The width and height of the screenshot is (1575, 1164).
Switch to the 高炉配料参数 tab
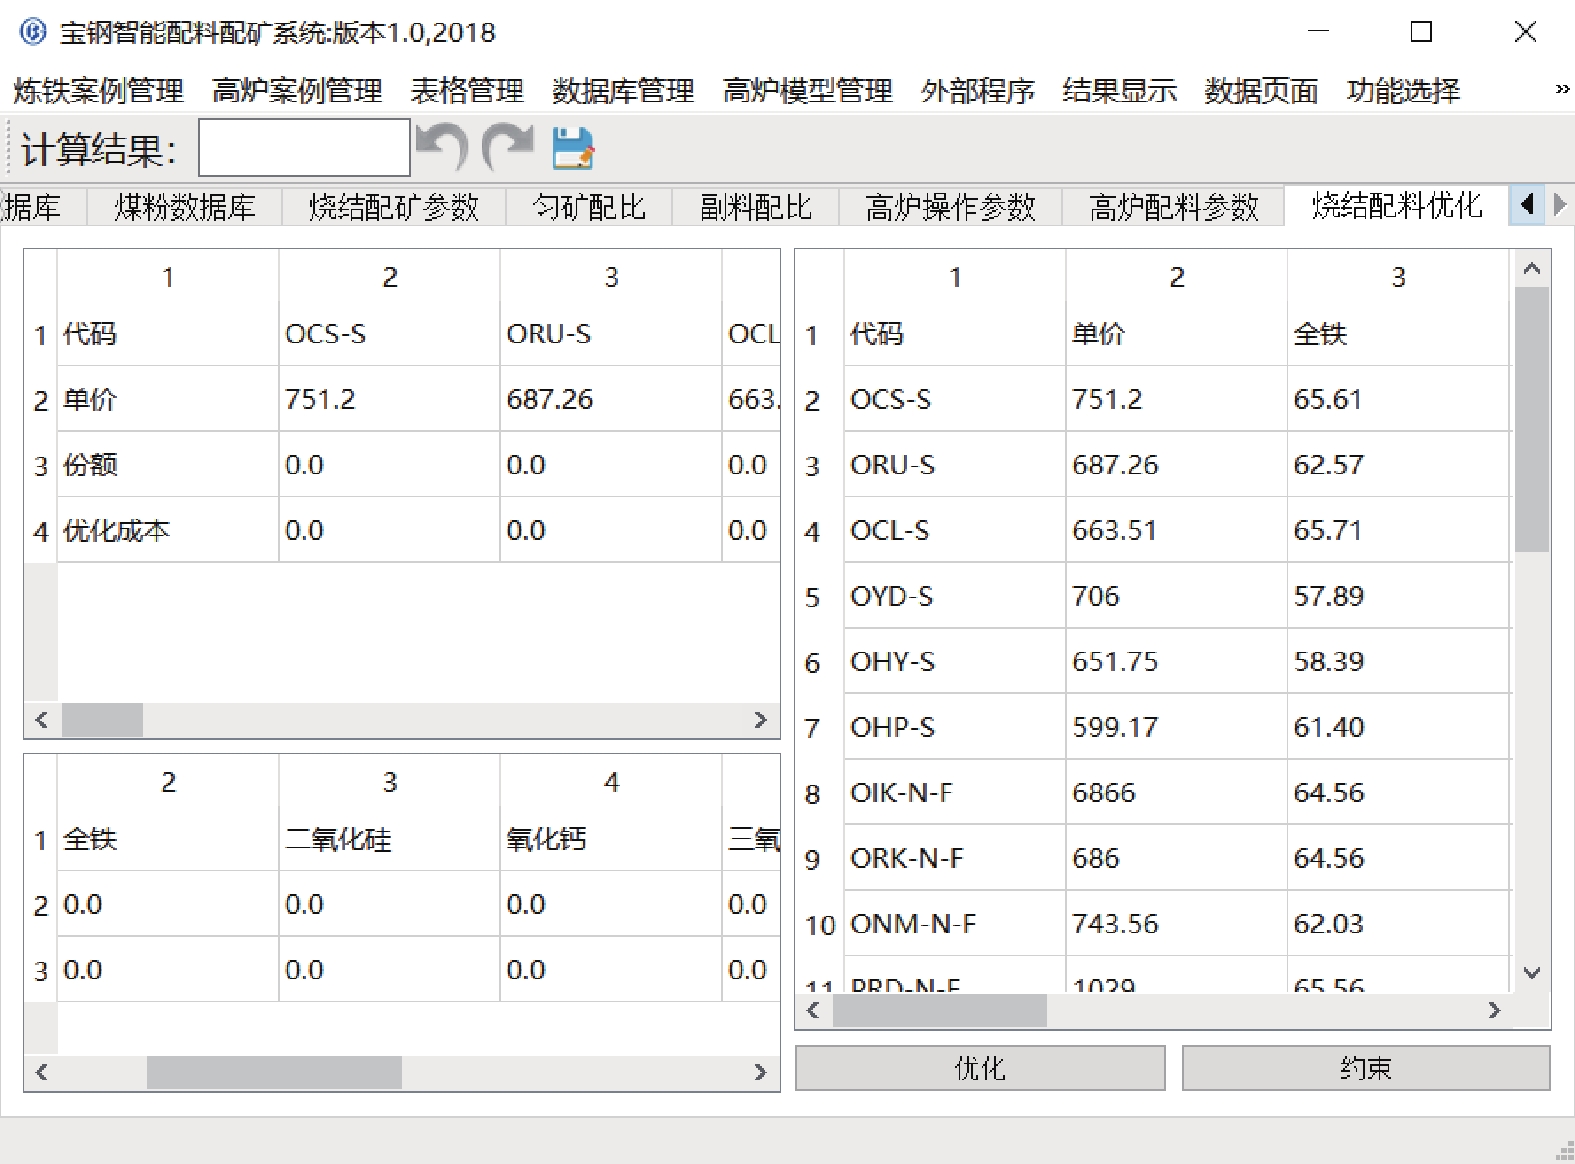[1173, 207]
